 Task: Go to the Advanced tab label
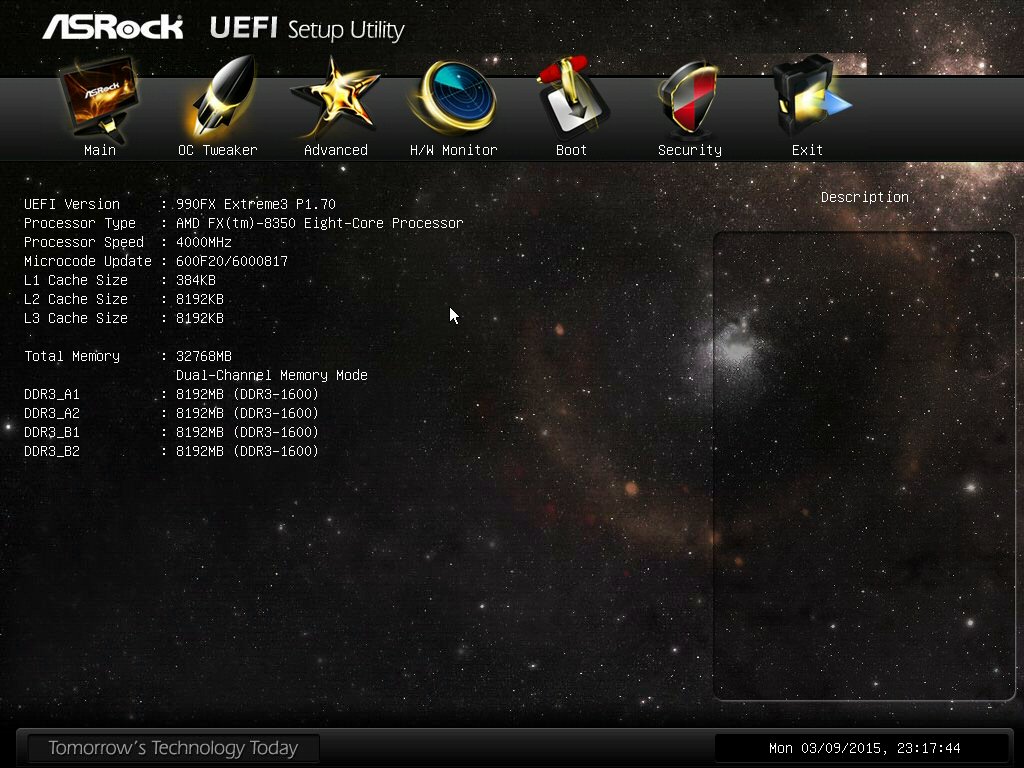click(x=336, y=150)
